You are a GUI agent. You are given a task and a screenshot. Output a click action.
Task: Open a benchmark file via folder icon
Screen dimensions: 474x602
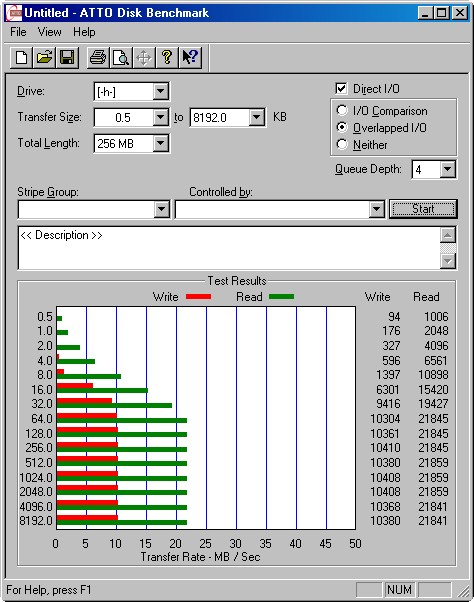(x=44, y=58)
